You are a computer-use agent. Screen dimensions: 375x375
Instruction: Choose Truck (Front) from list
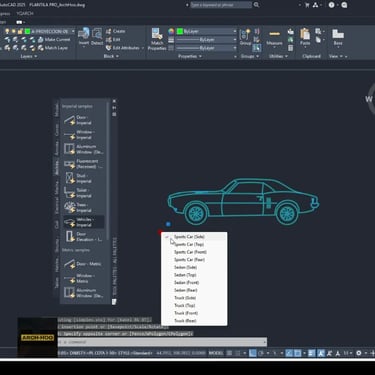tap(194, 313)
